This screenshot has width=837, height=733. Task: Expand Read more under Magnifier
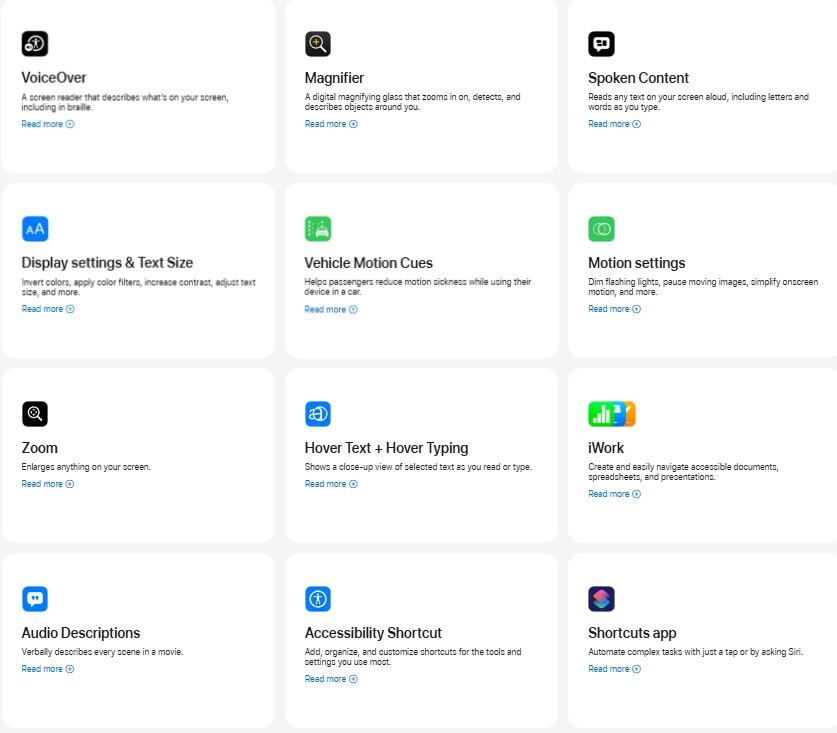click(331, 124)
